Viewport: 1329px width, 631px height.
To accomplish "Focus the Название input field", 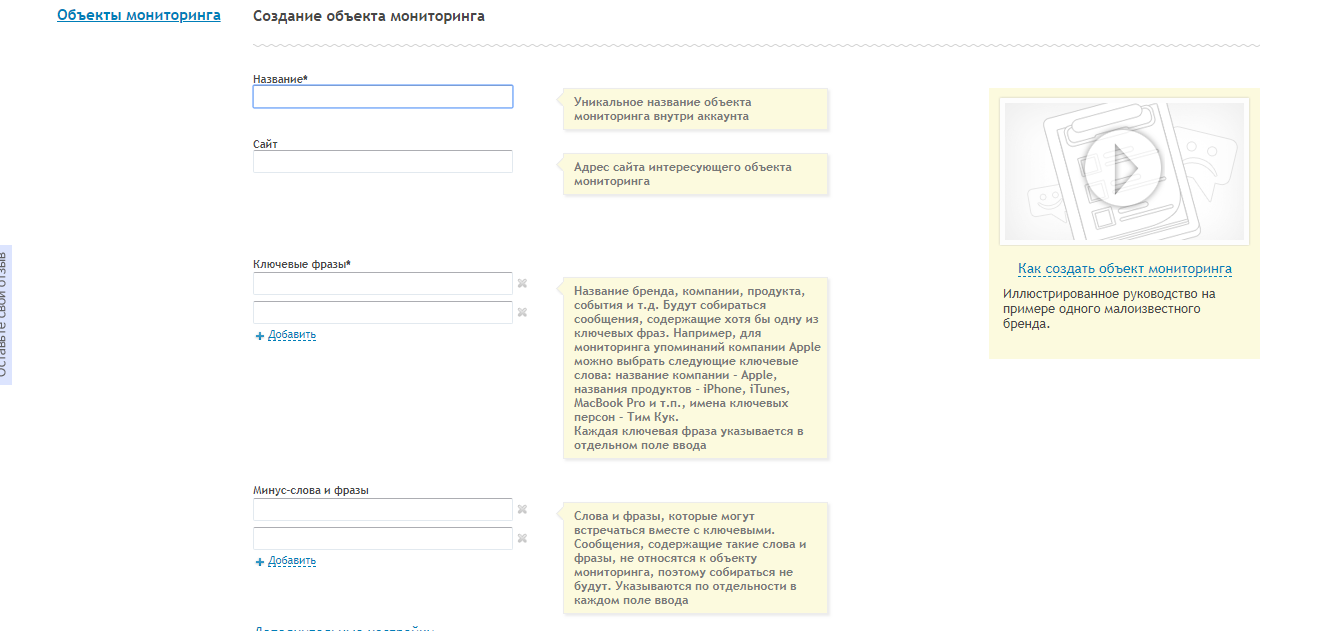I will [383, 97].
